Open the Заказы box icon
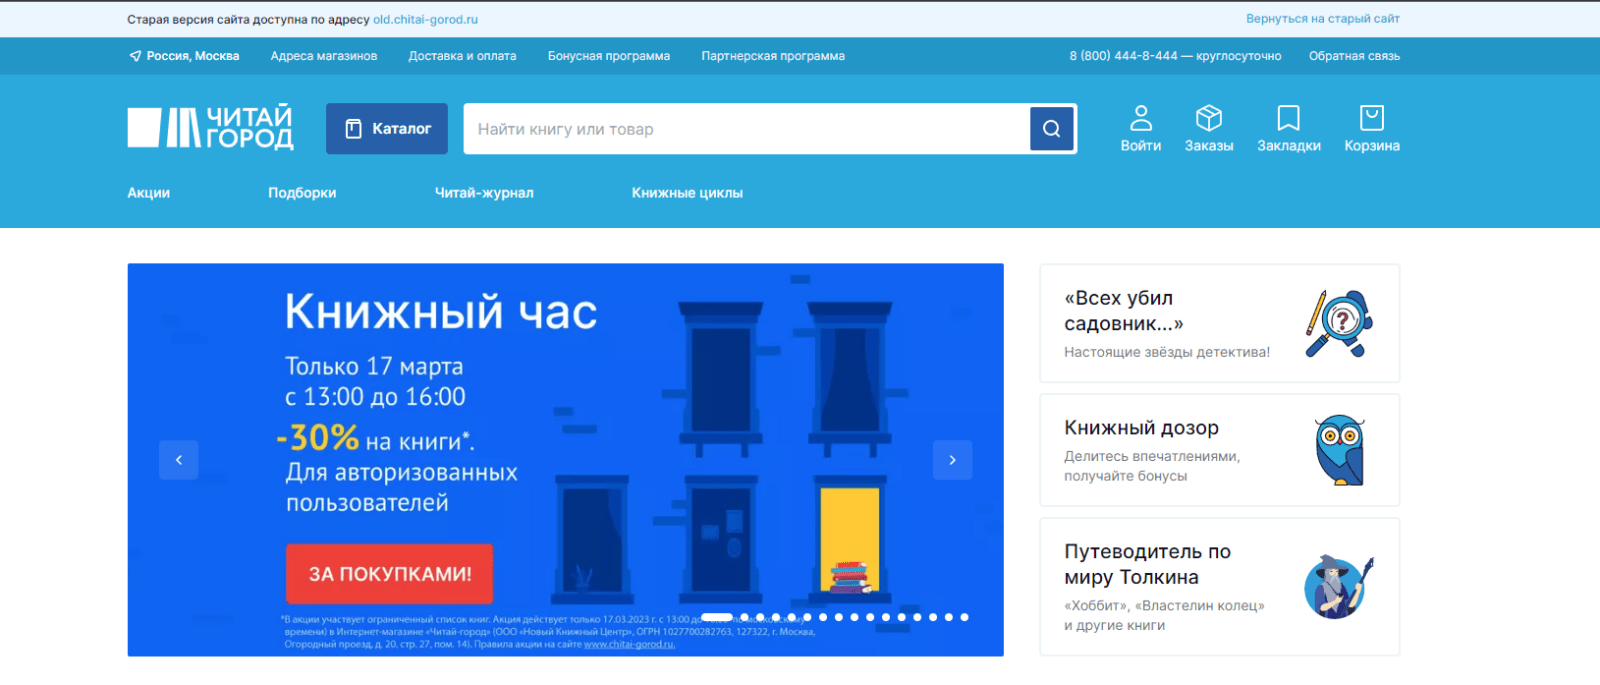This screenshot has width=1600, height=685. [1209, 129]
